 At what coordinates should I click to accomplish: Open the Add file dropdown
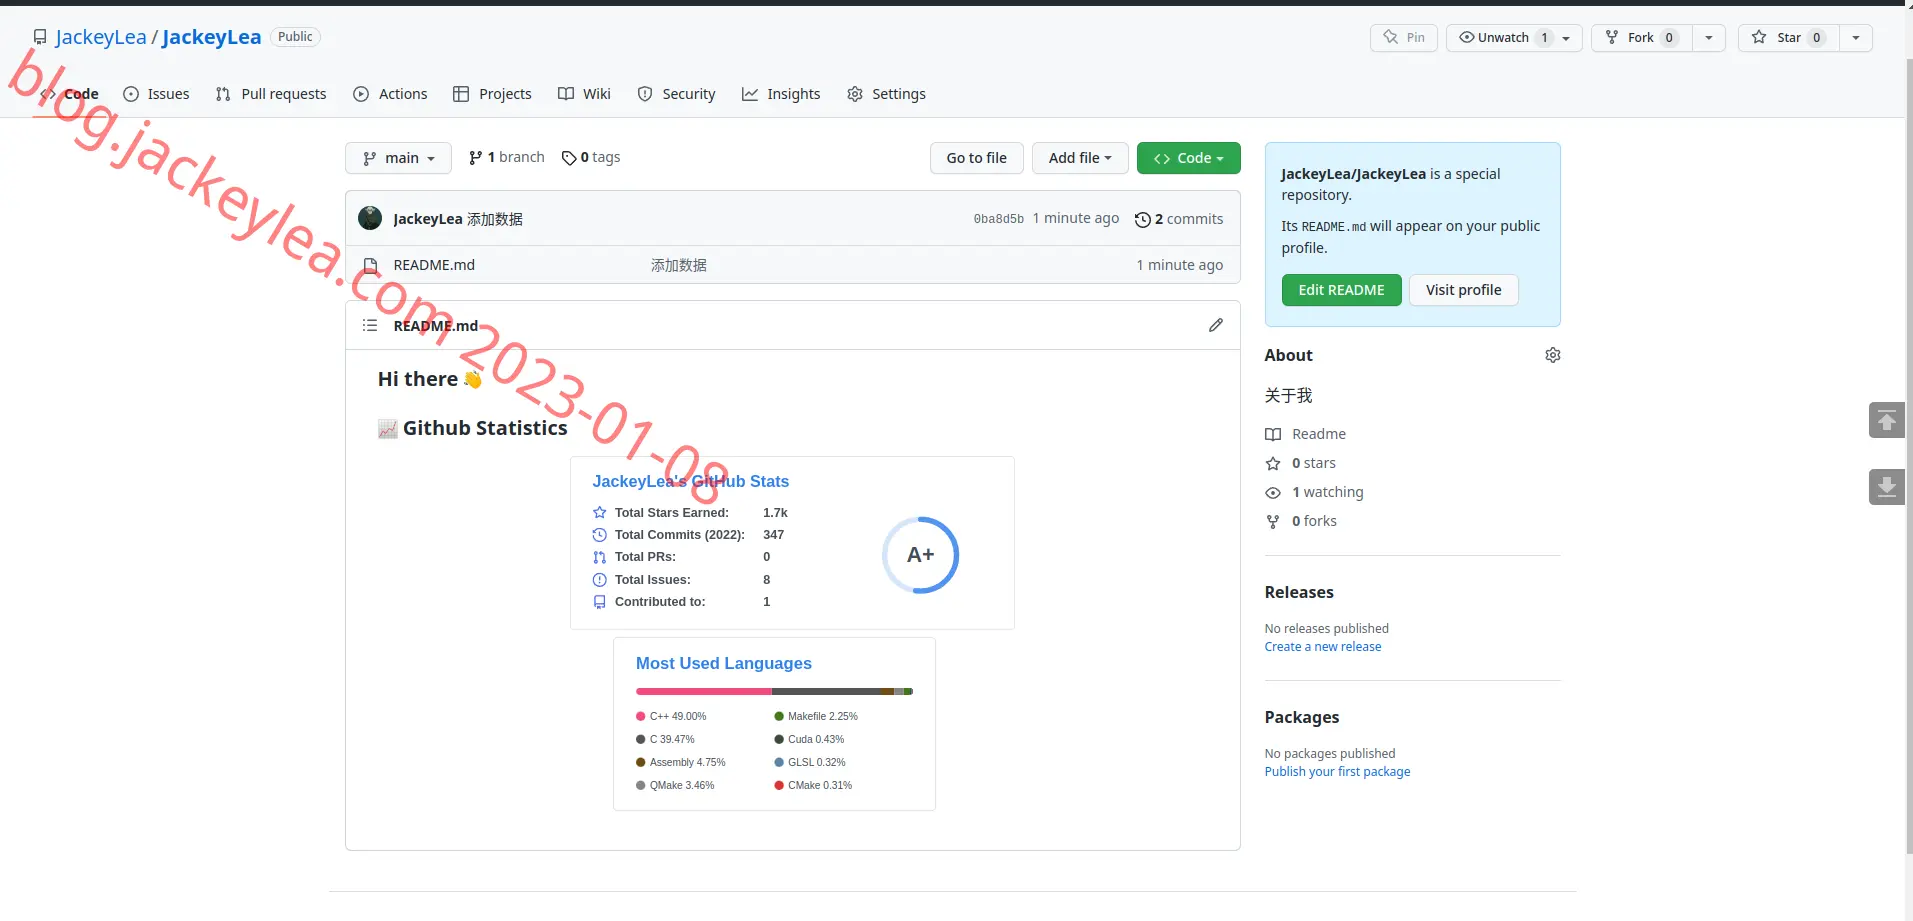click(x=1080, y=158)
